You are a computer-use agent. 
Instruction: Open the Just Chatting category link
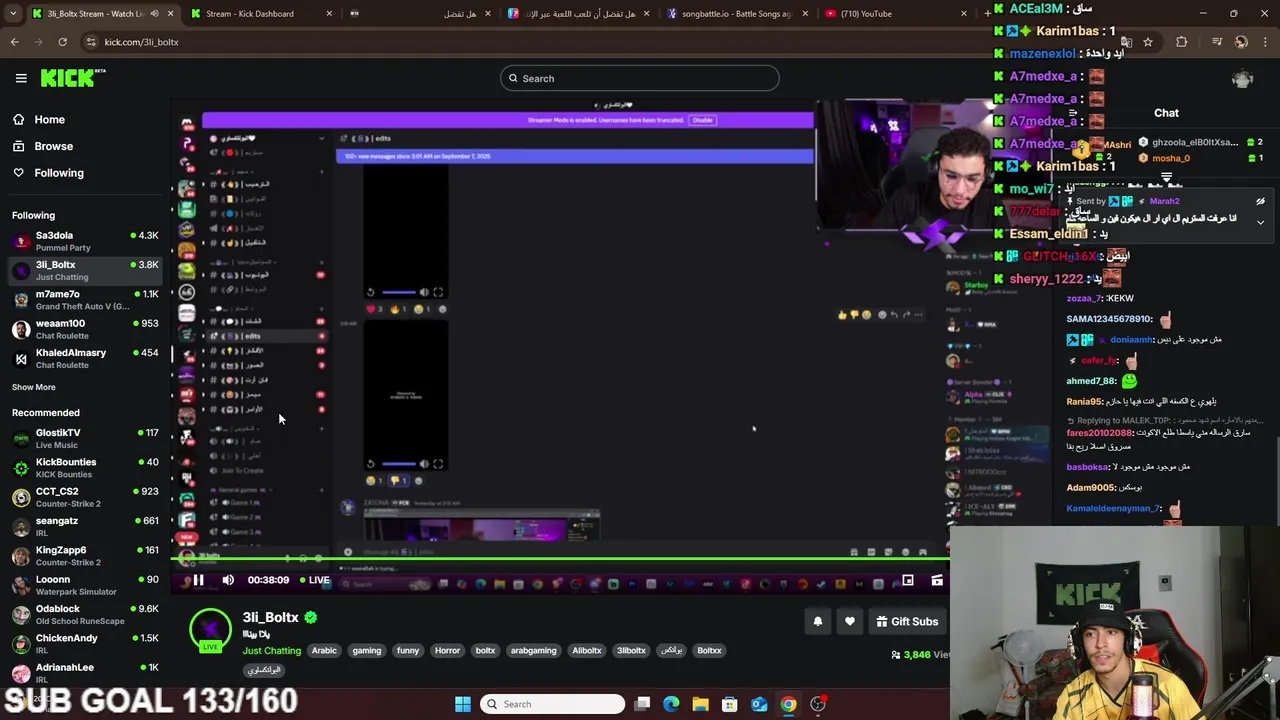pyautogui.click(x=271, y=651)
